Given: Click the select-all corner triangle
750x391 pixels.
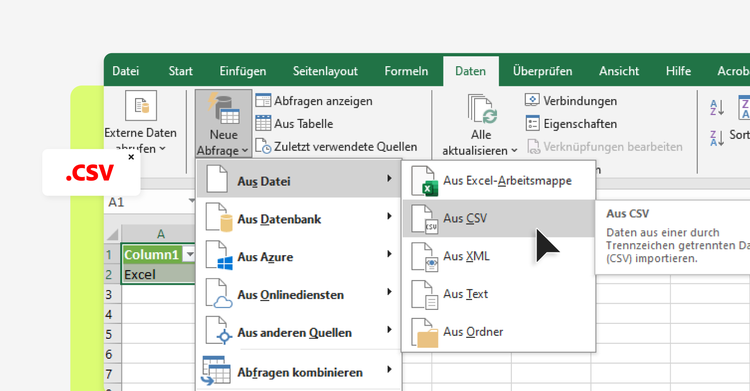Looking at the screenshot, I should coord(113,235).
